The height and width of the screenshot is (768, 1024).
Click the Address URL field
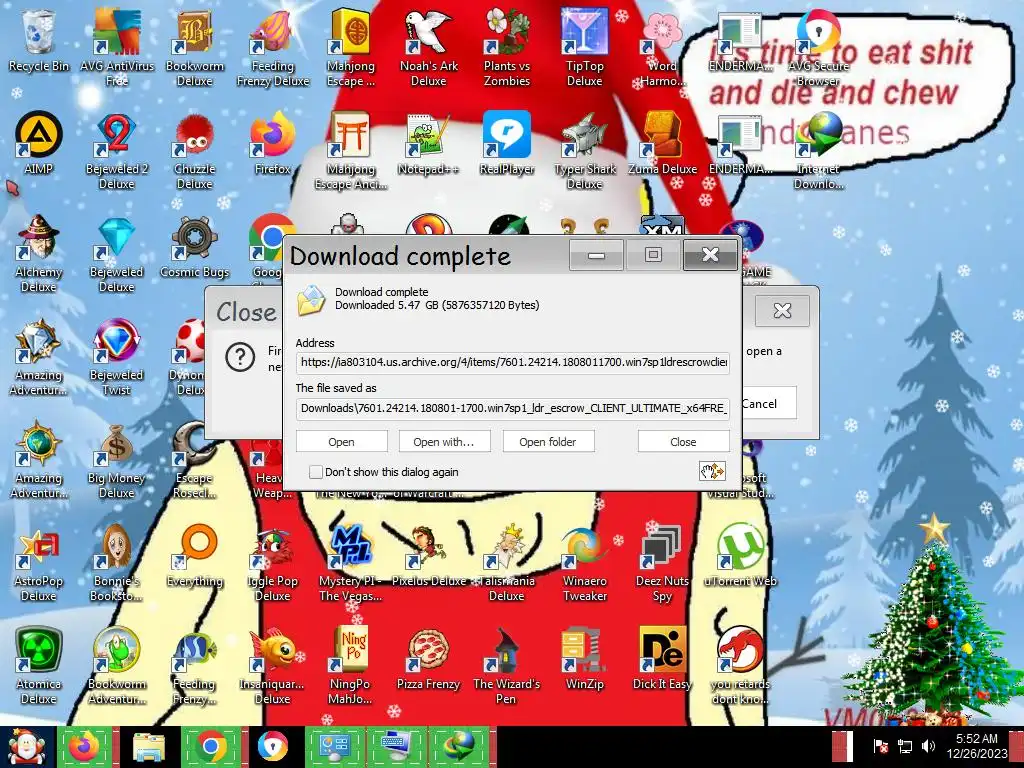tap(513, 362)
